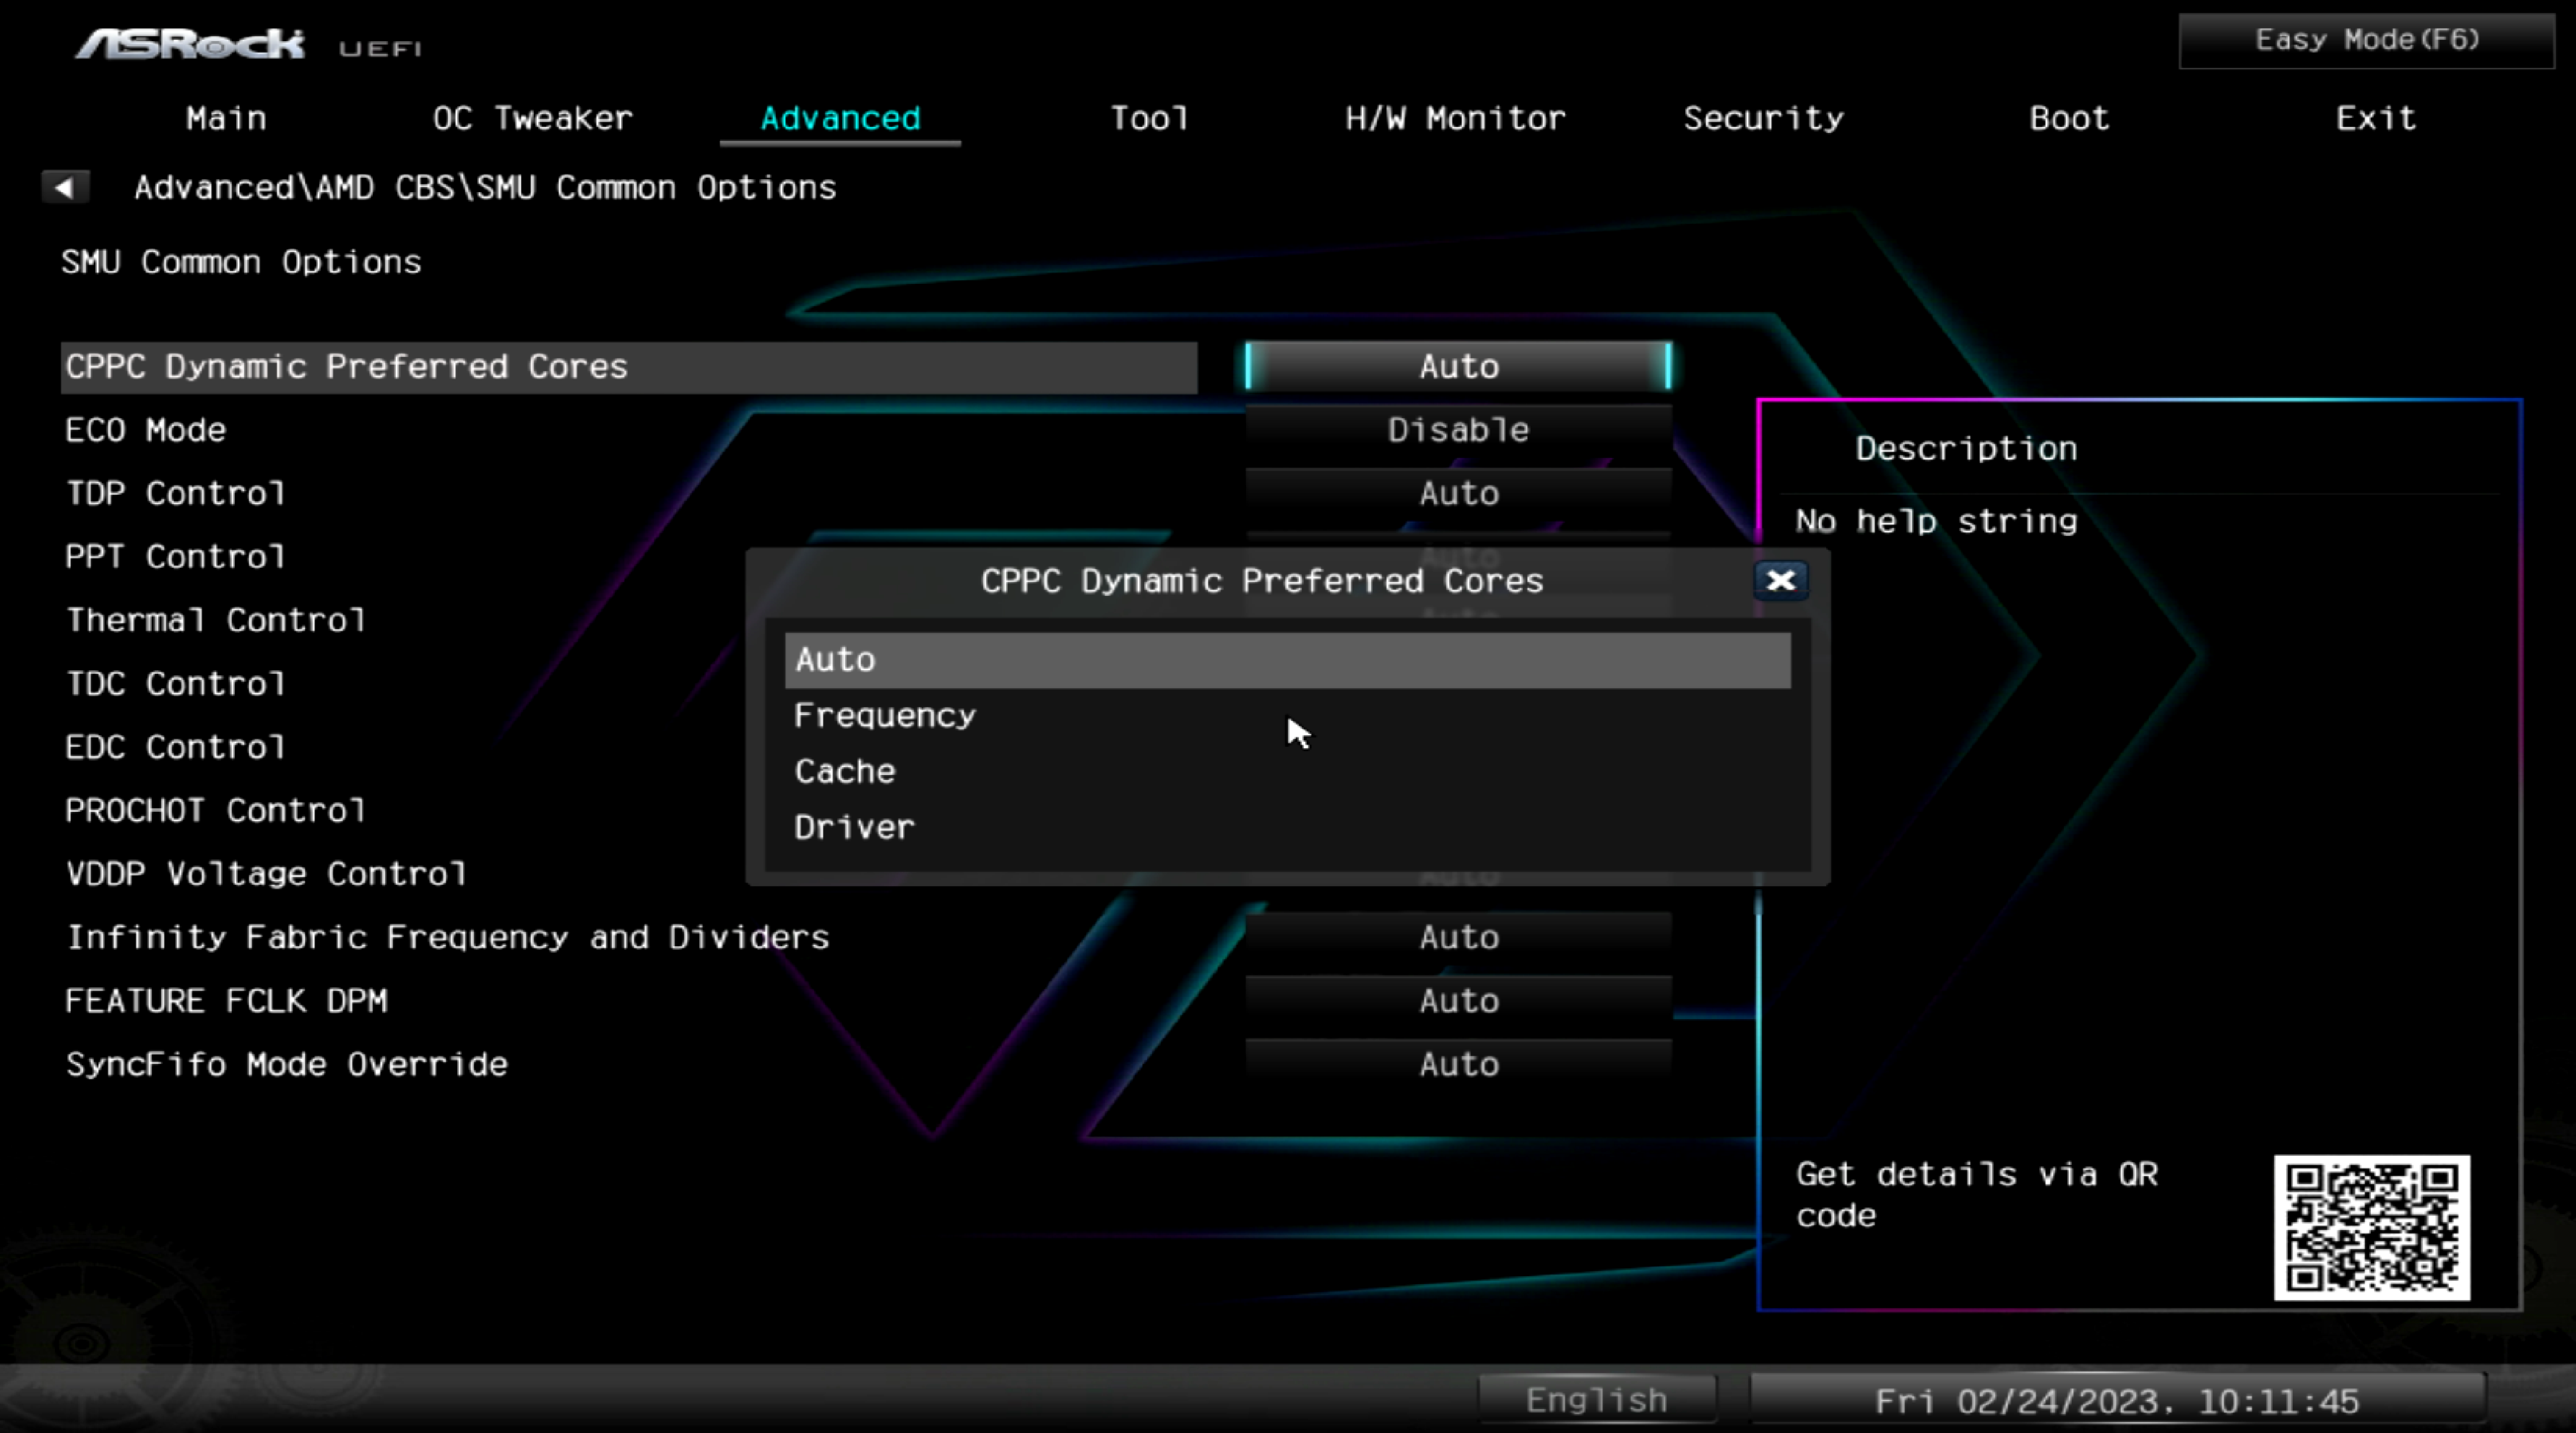The height and width of the screenshot is (1433, 2576).
Task: Open Infinity Fabric Frequency and Dividers dropdown
Action: pos(1458,937)
